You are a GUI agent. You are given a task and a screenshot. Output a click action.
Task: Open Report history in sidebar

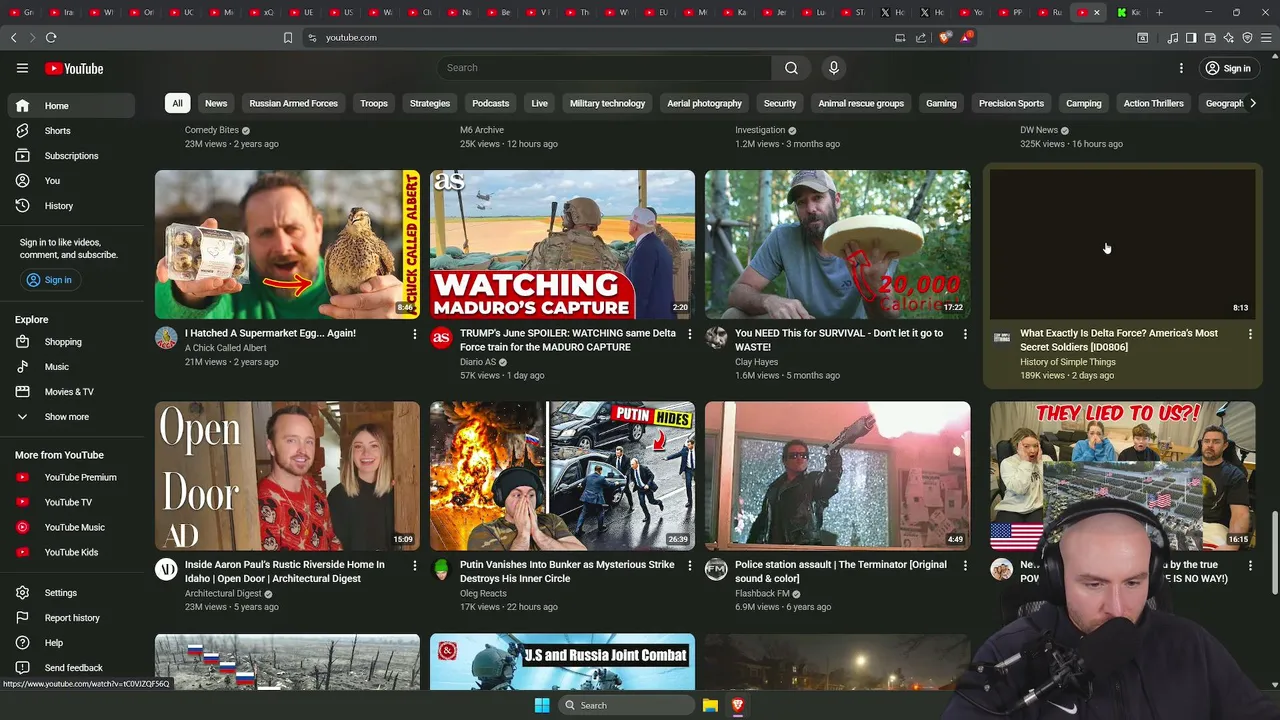[x=71, y=618]
